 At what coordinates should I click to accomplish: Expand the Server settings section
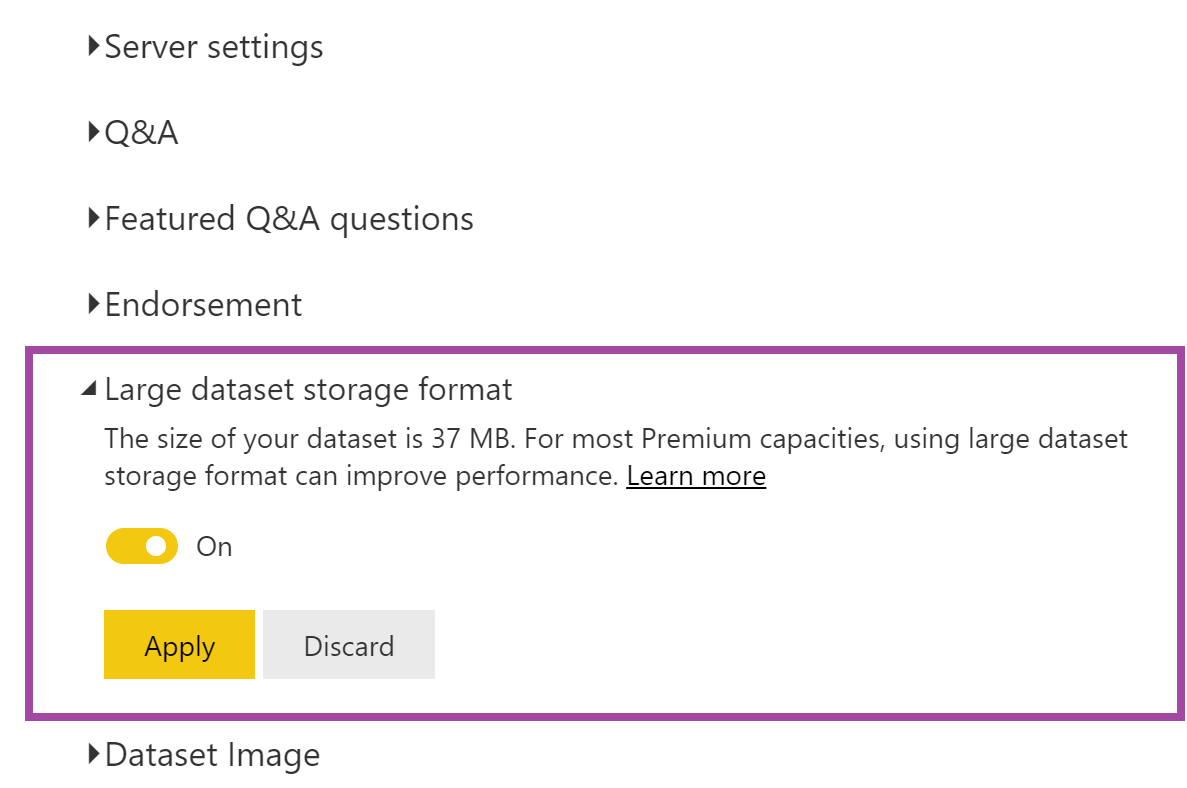[x=213, y=46]
